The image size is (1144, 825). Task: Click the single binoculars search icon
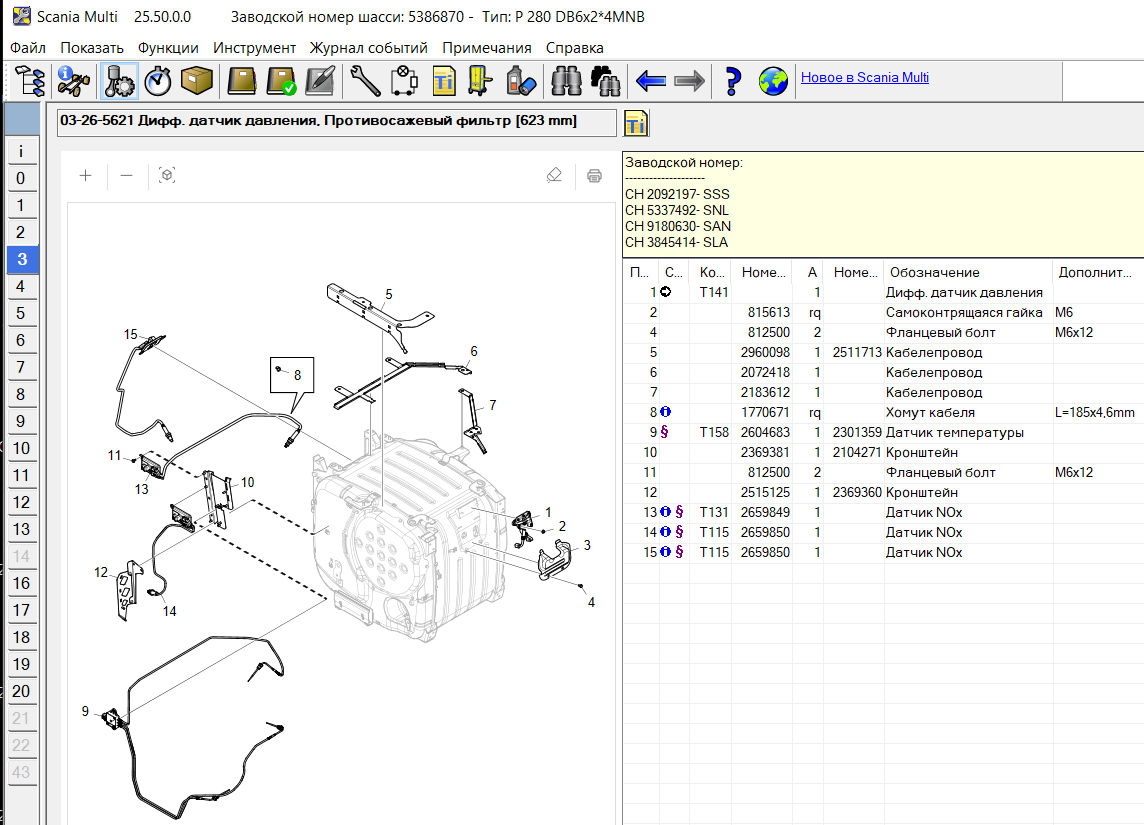565,80
